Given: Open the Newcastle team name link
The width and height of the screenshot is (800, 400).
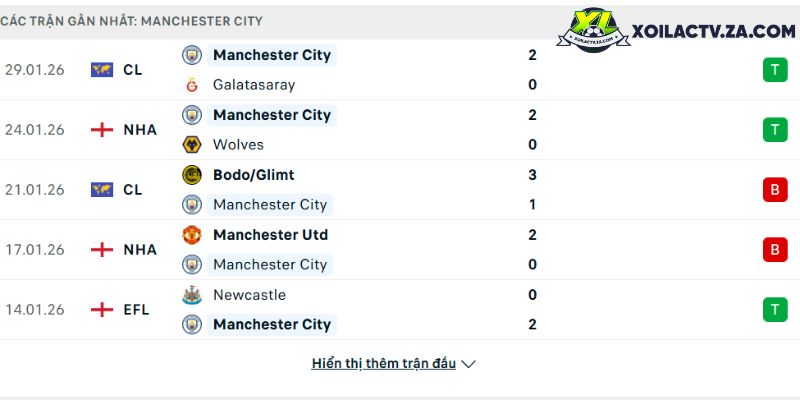Looking at the screenshot, I should 249,295.
